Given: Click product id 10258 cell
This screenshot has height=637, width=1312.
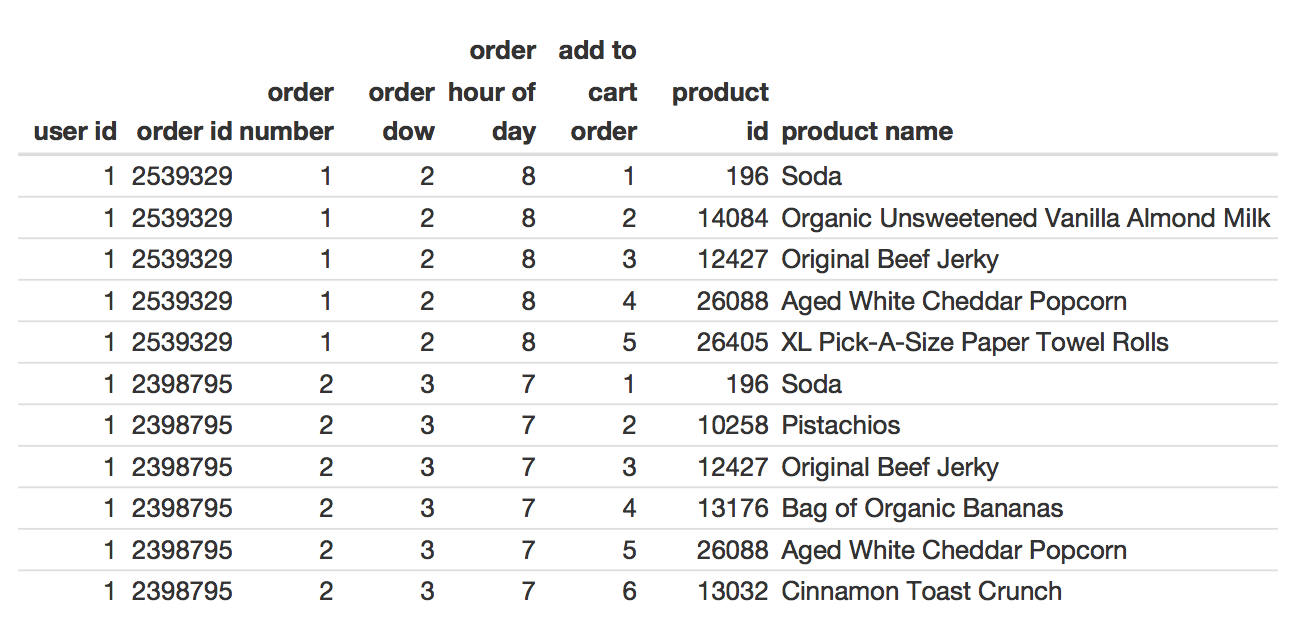Looking at the screenshot, I should 733,425.
